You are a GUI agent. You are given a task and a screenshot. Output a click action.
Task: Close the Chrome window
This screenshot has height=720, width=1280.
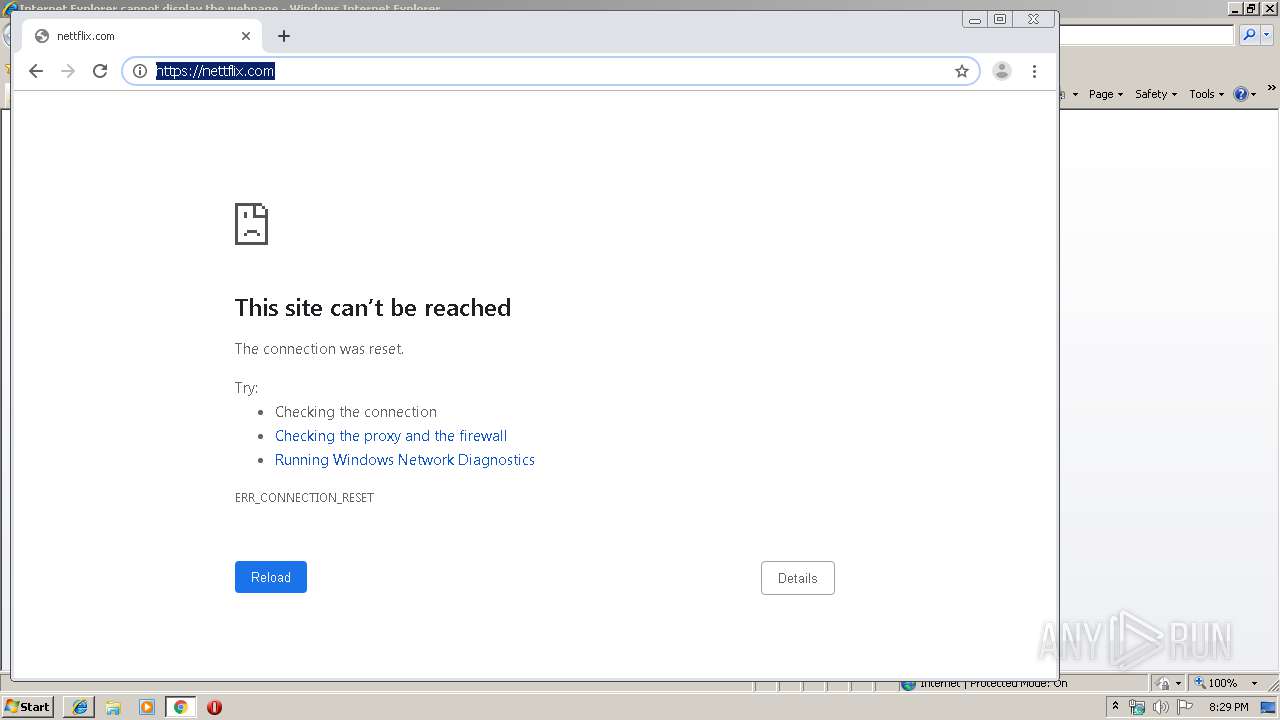[1033, 19]
